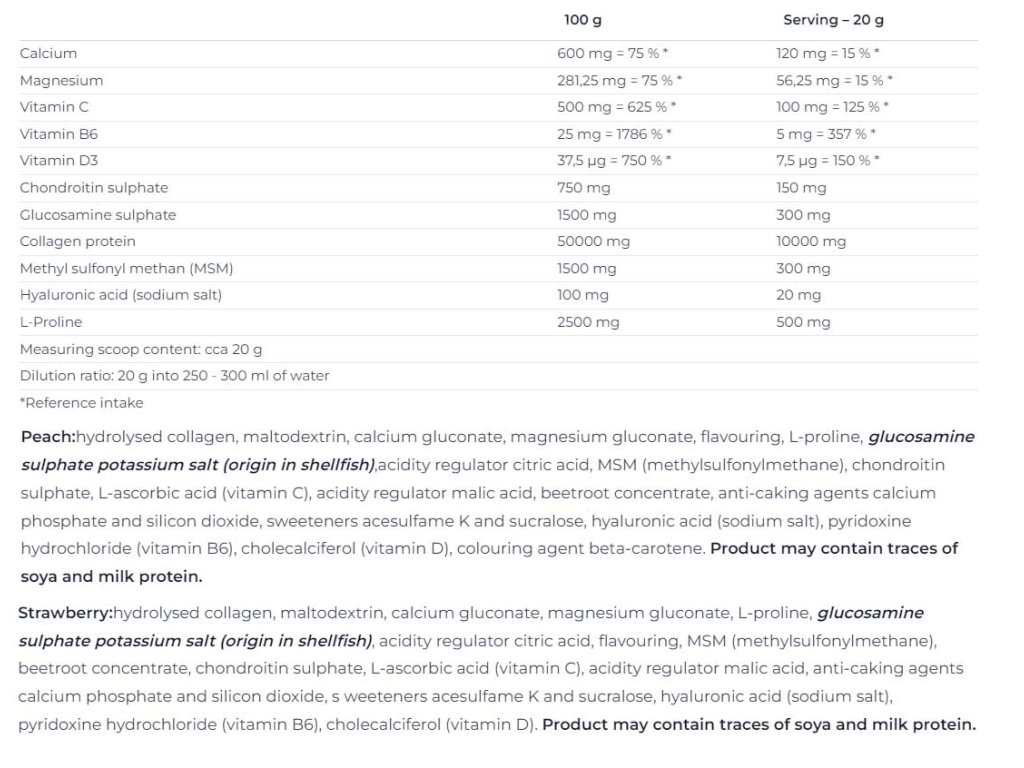Screen dimensions: 1024x768
Task: Click the "100 g" column header
Action: pyautogui.click(x=583, y=20)
